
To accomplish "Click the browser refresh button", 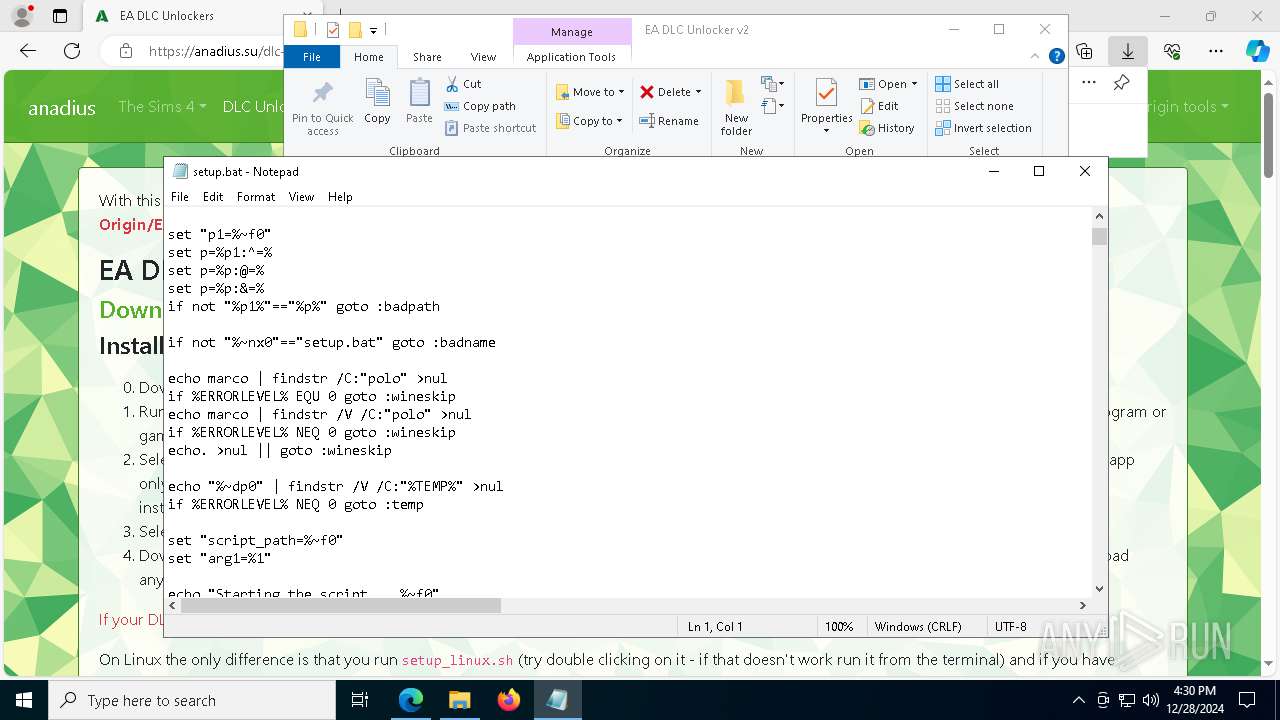I will click(72, 51).
